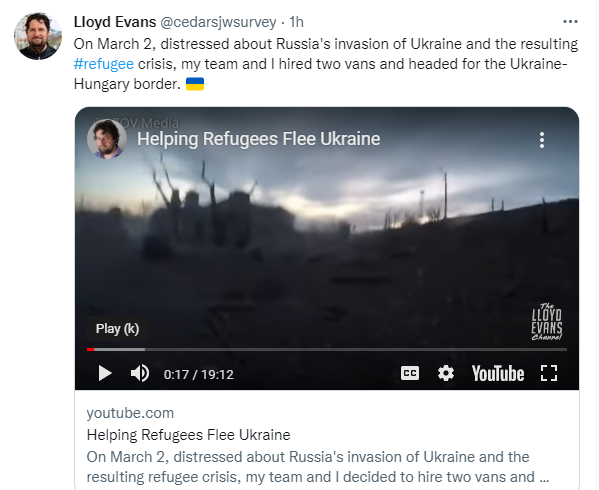Viewport: 599px width, 490px height.
Task: Open the @cedarsjwsurvey handle
Action: point(218,22)
